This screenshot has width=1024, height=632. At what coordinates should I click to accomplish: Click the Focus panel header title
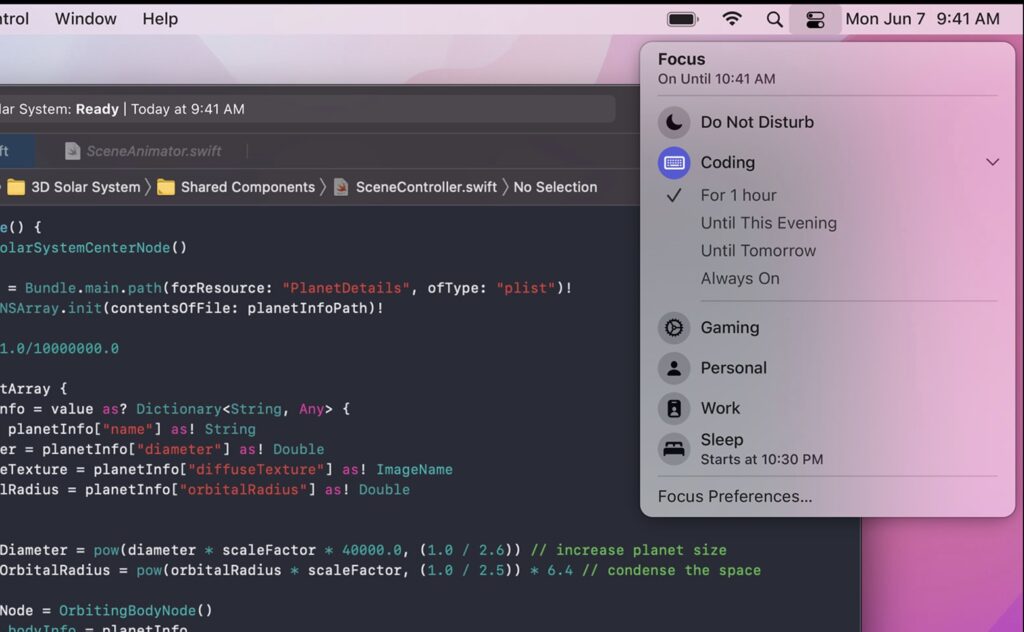tap(681, 59)
